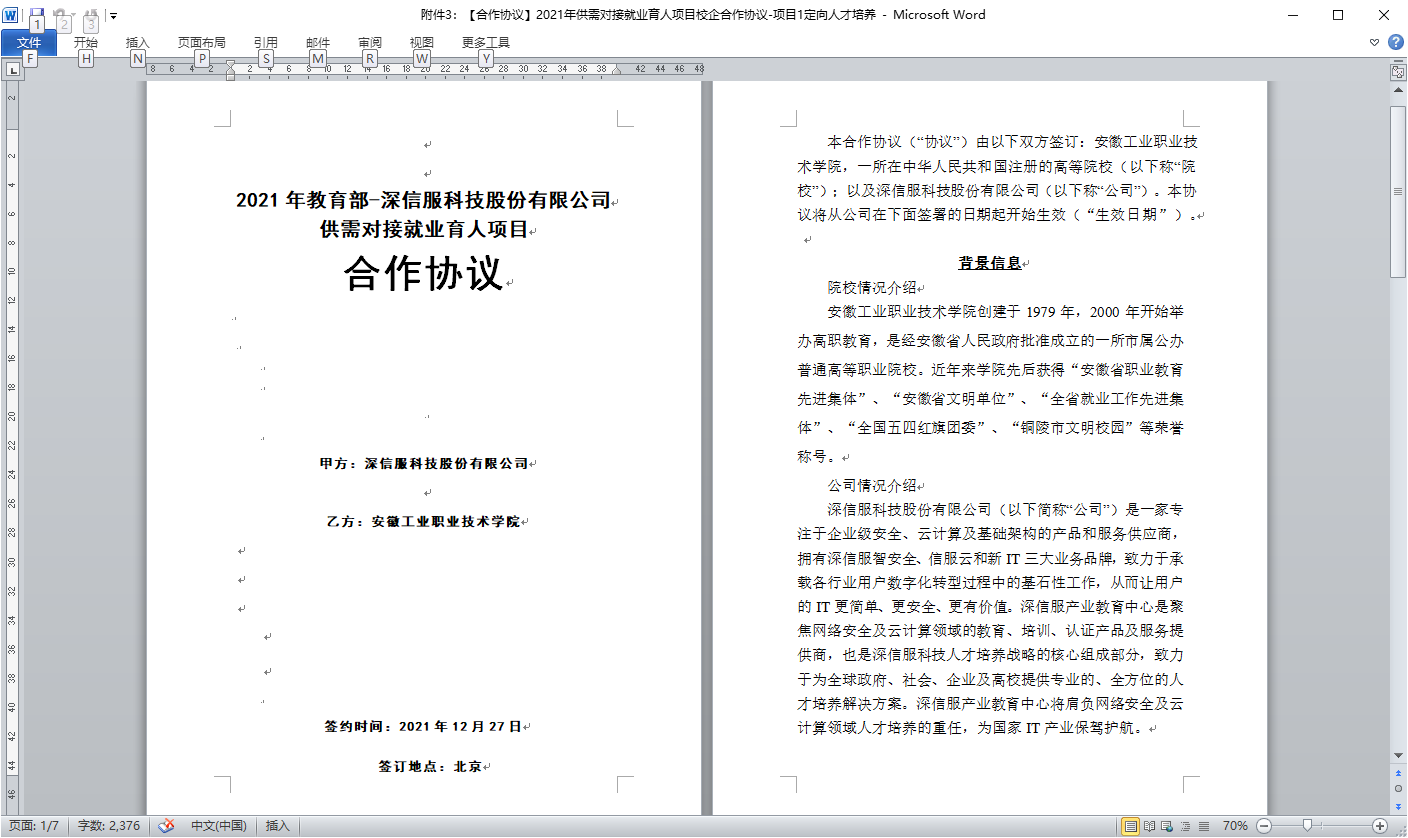Screen dimensions: 1408x838
Task: Switch to Full Screen Reading view
Action: 1150,826
